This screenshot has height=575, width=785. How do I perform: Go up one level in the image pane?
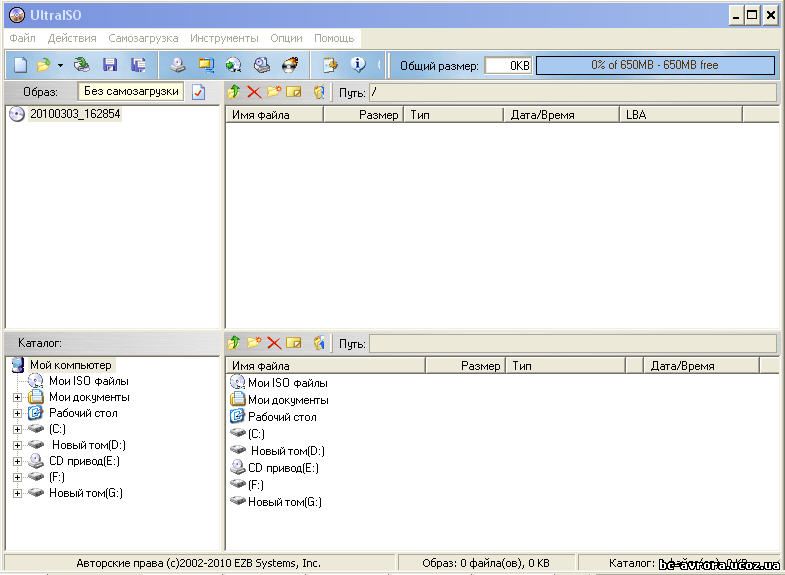(x=234, y=92)
